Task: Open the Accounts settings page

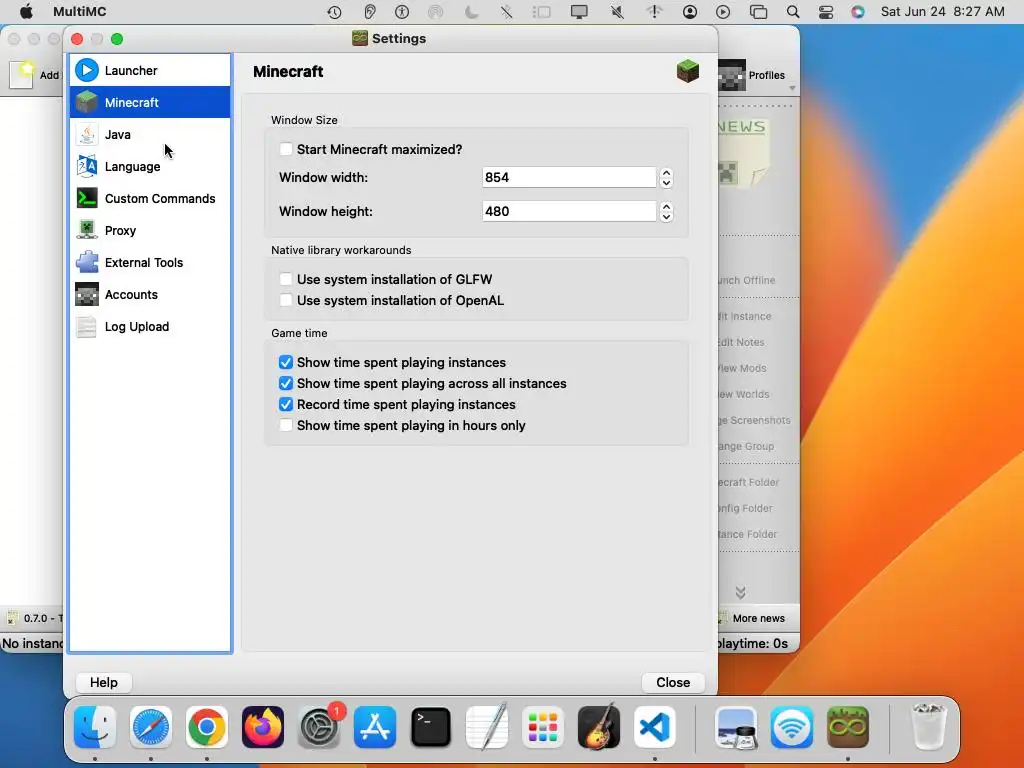Action: point(150,294)
